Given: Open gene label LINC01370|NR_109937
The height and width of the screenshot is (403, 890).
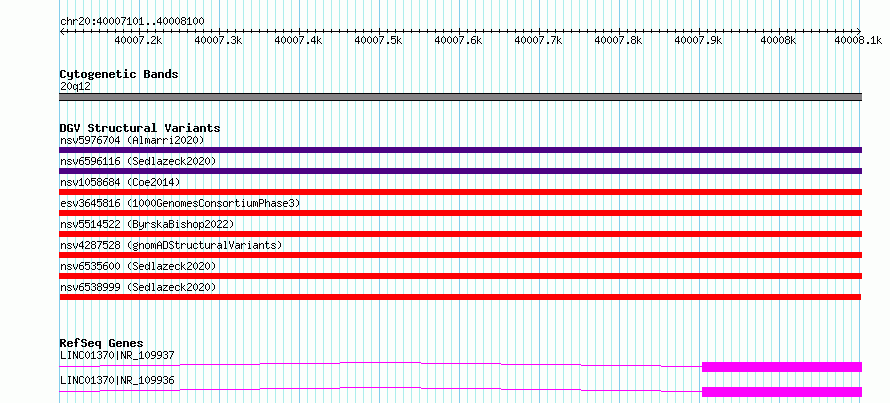Looking at the screenshot, I should pos(116,355).
